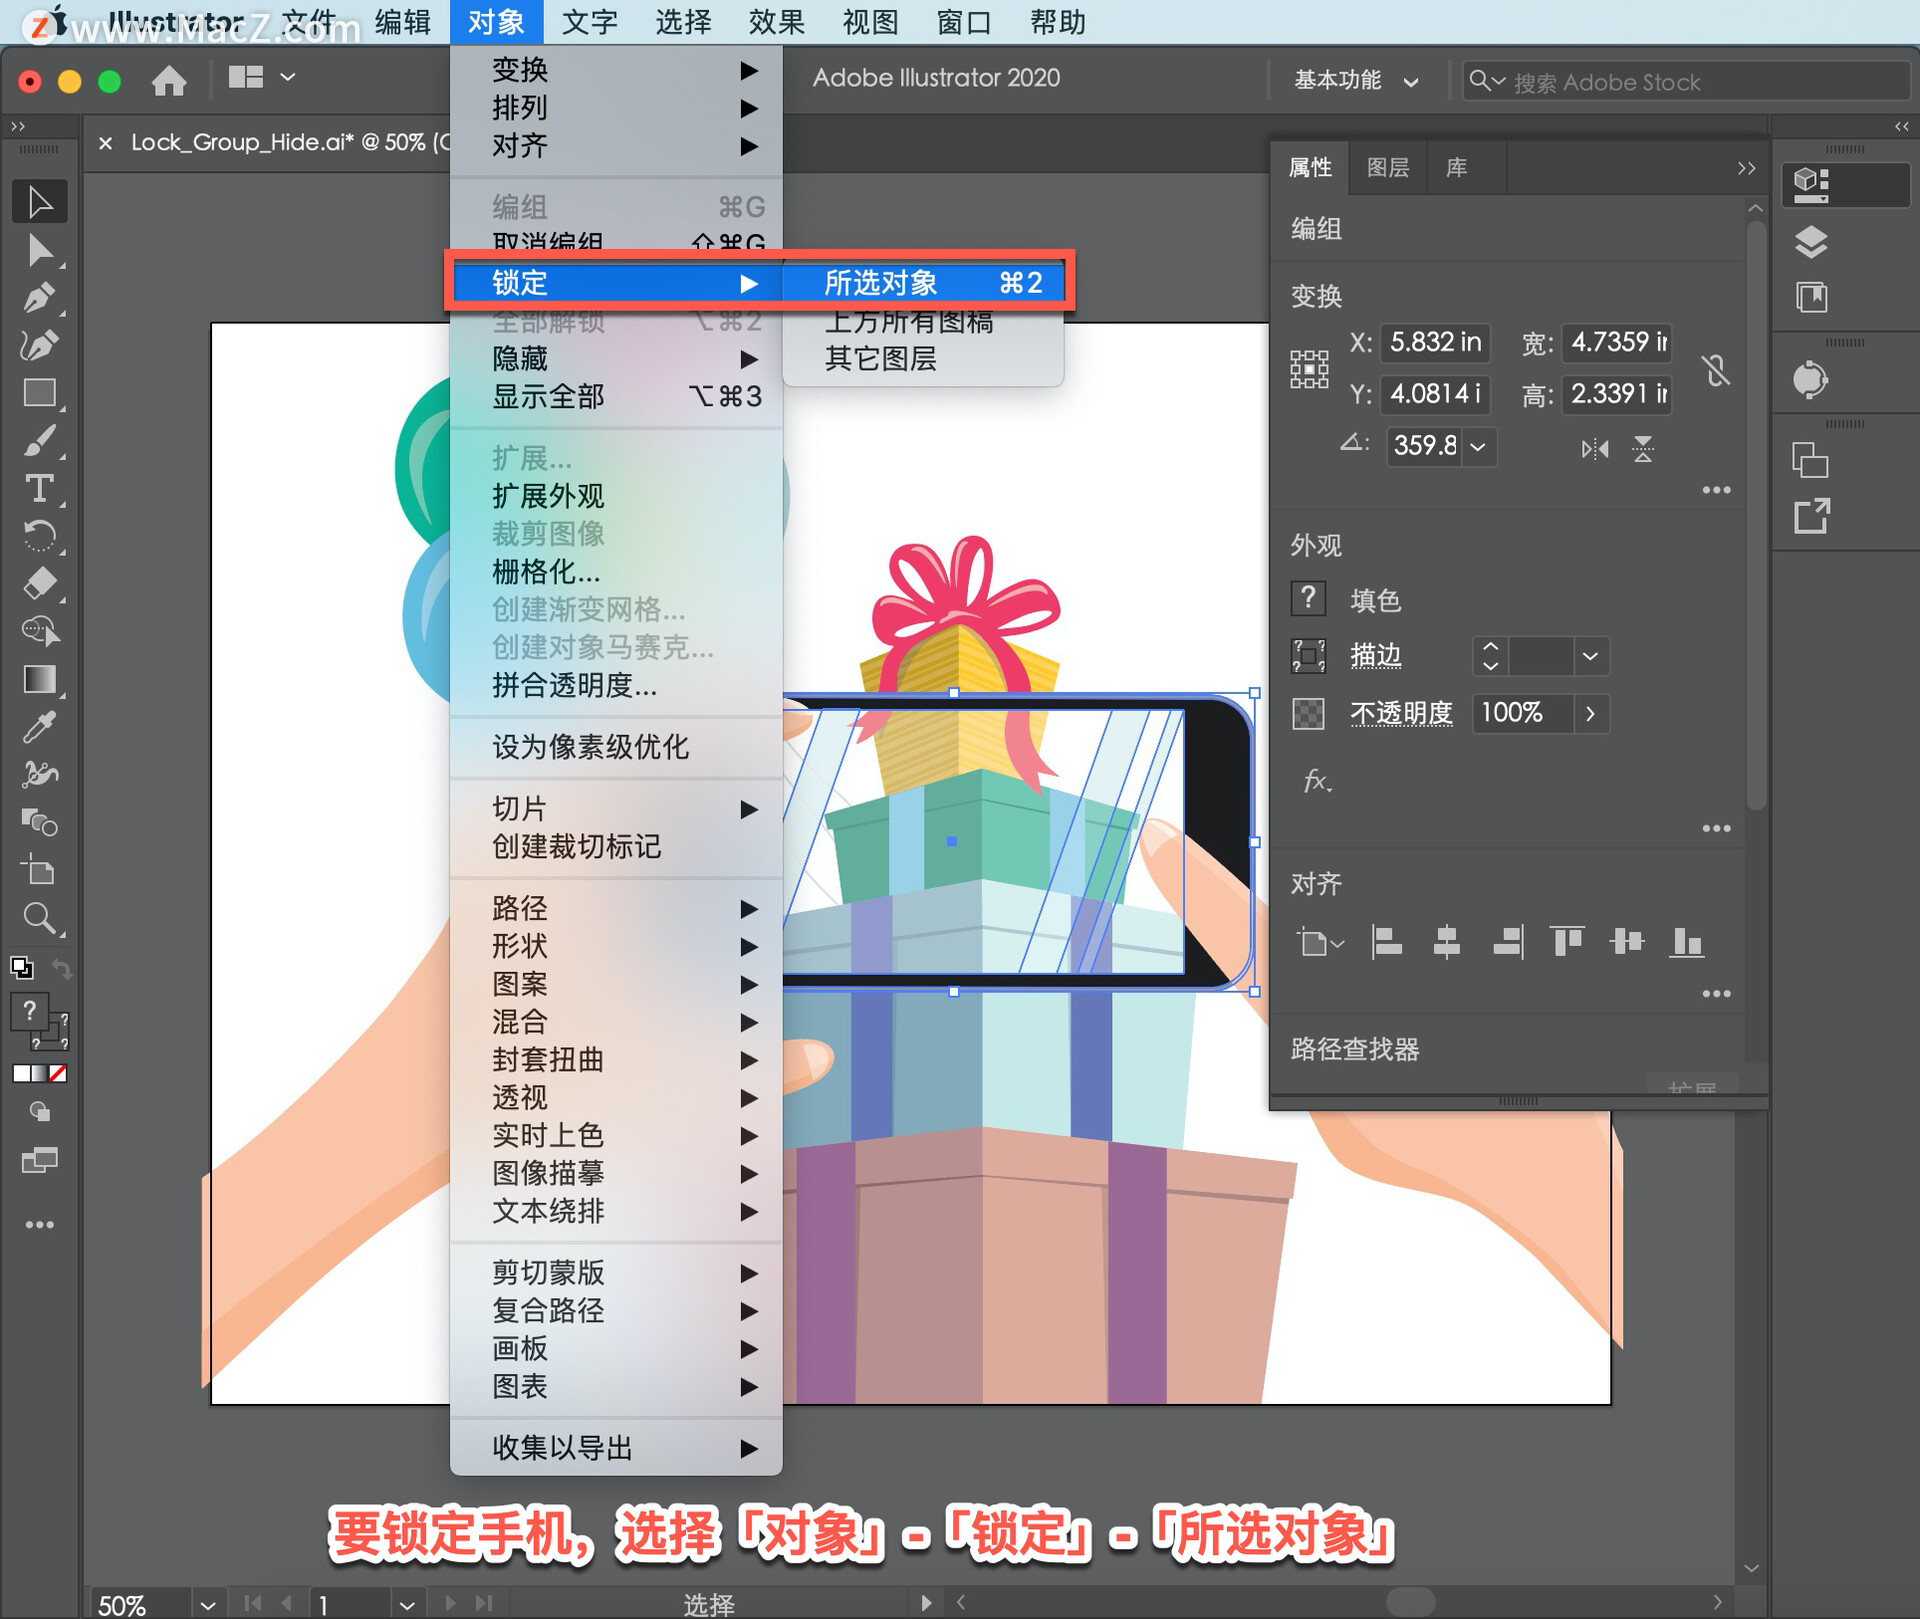Click the more options button under 变换 section
This screenshot has width=1920, height=1619.
pos(1718,489)
